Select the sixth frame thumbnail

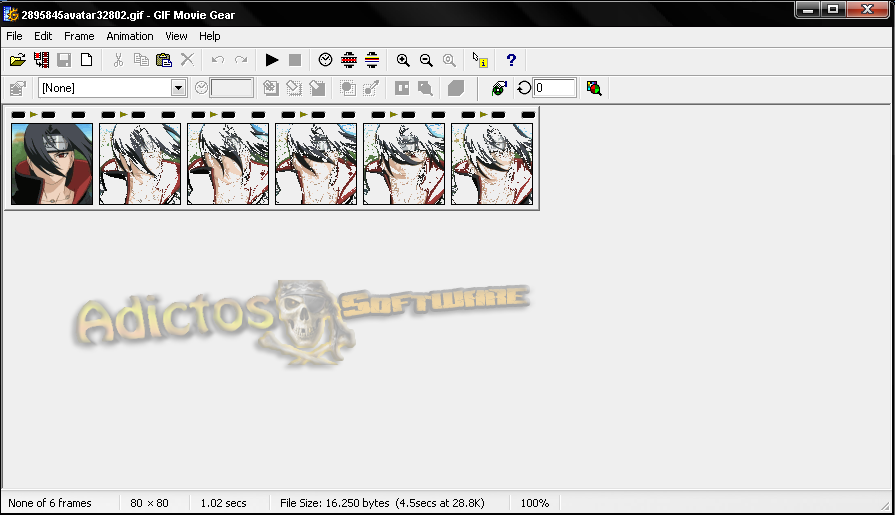pyautogui.click(x=491, y=164)
